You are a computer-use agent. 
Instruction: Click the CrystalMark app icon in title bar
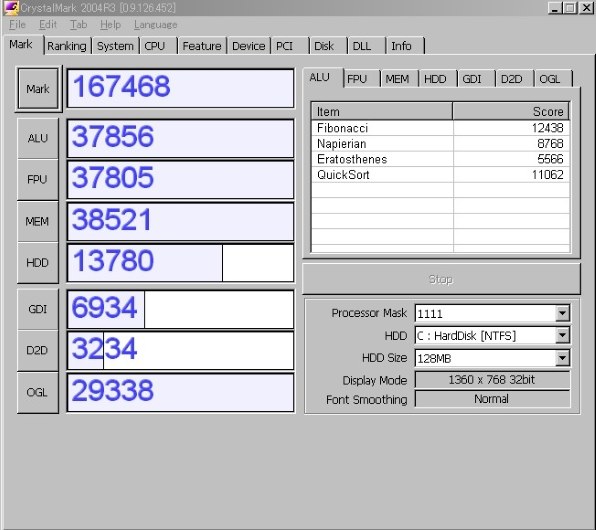click(11, 7)
